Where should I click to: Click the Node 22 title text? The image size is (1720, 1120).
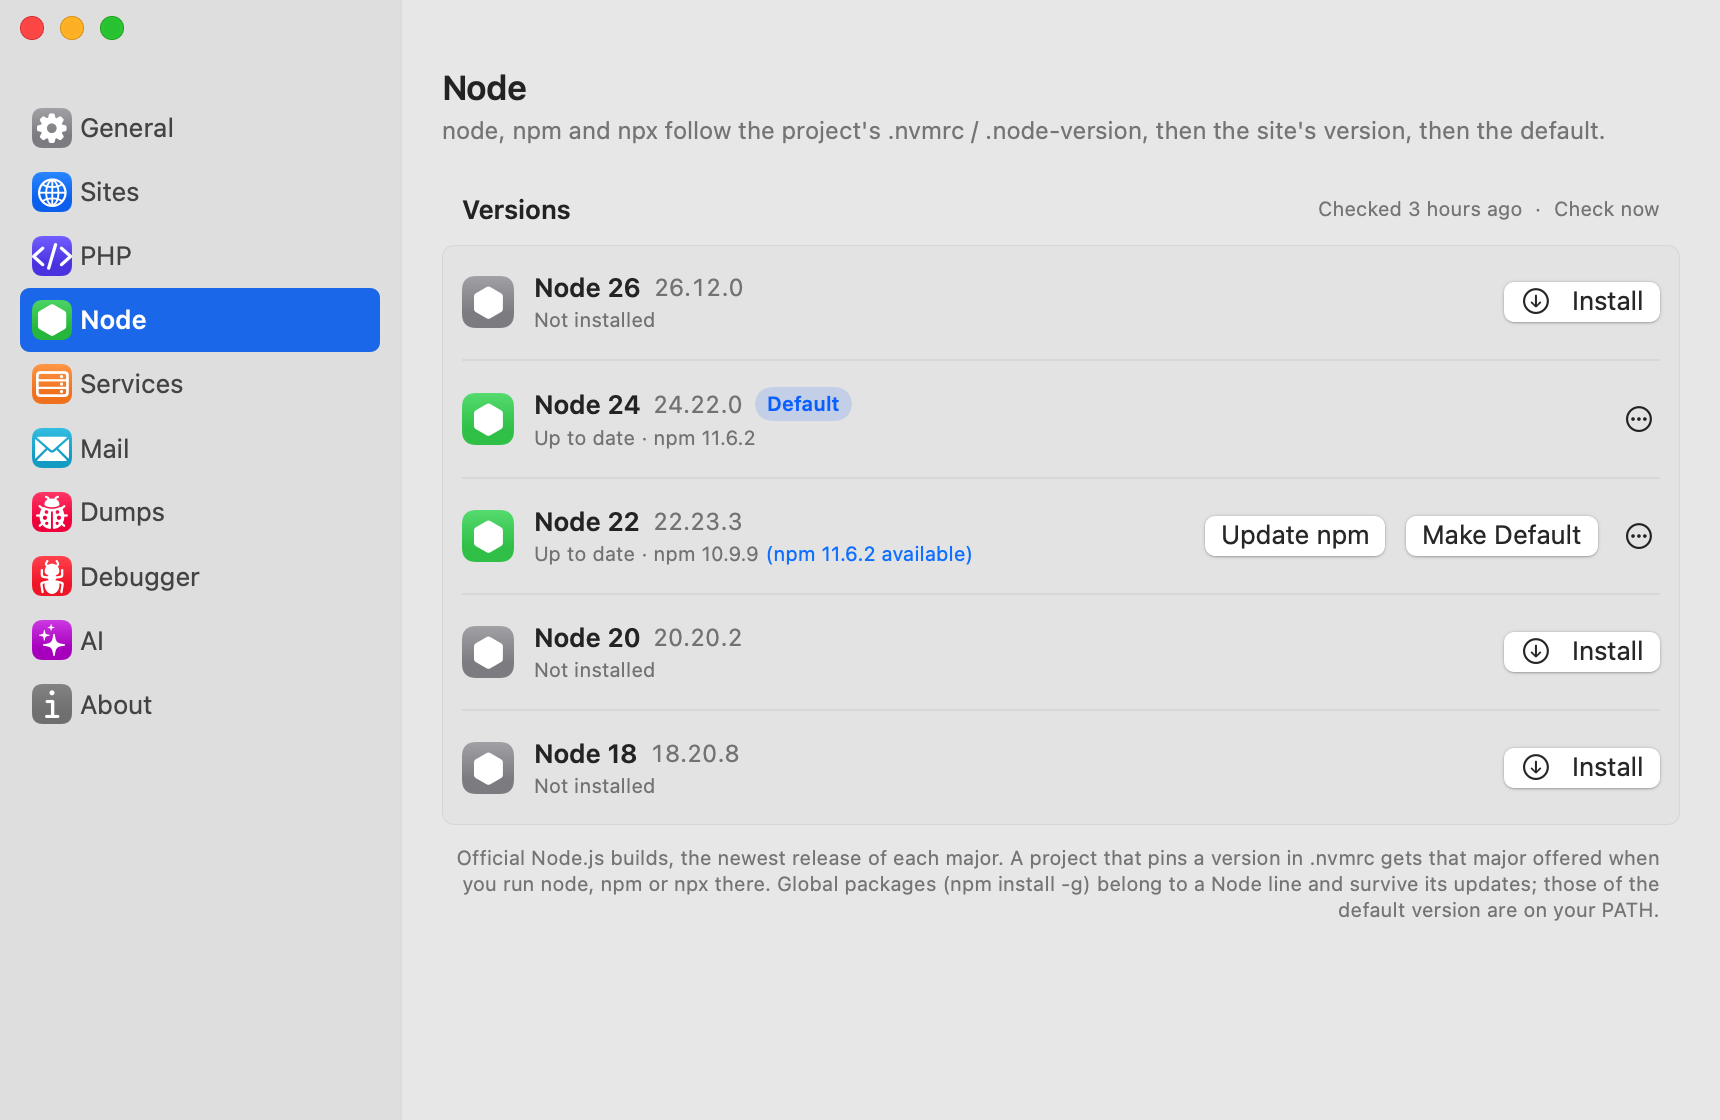[x=587, y=522]
